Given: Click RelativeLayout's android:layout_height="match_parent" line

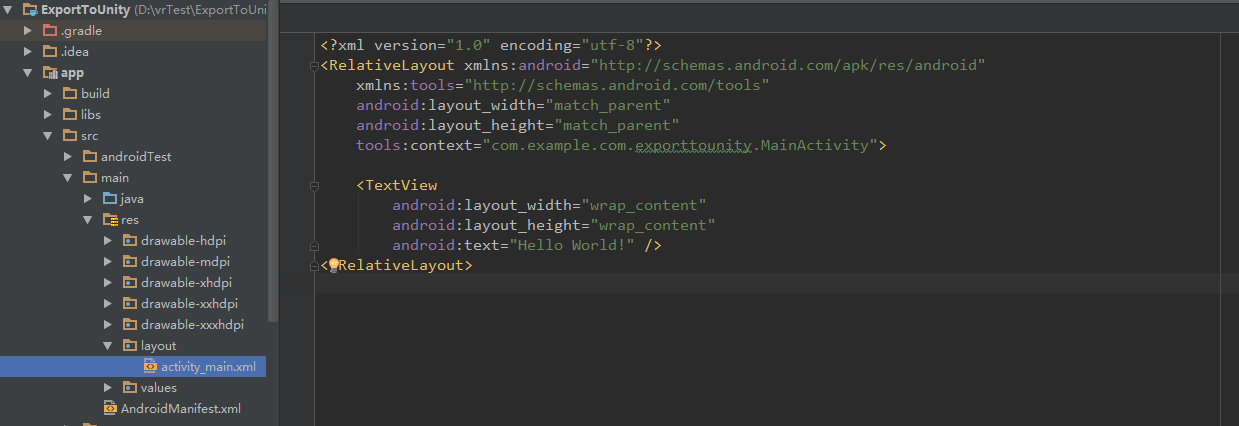Looking at the screenshot, I should click(x=518, y=125).
